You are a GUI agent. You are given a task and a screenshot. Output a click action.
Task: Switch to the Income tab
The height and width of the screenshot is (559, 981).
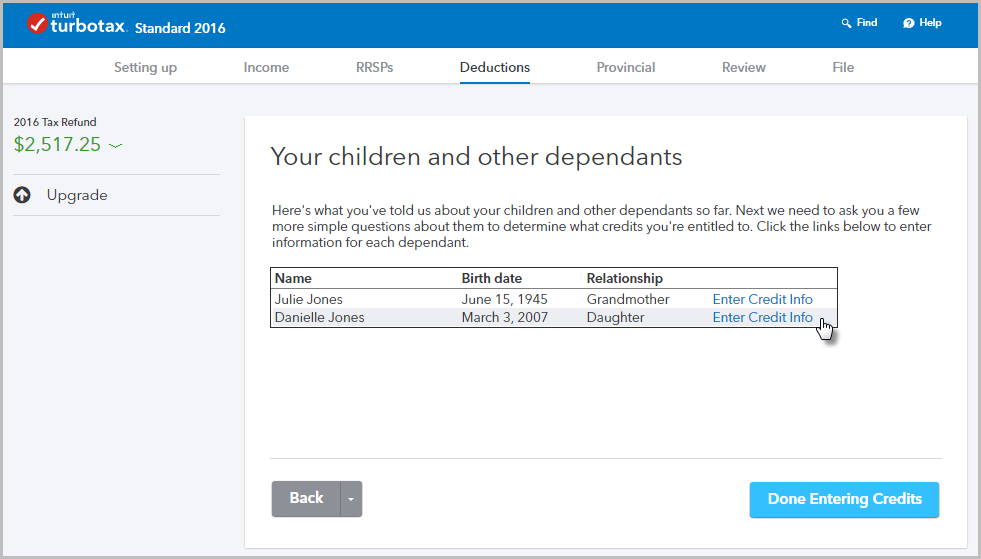(266, 67)
